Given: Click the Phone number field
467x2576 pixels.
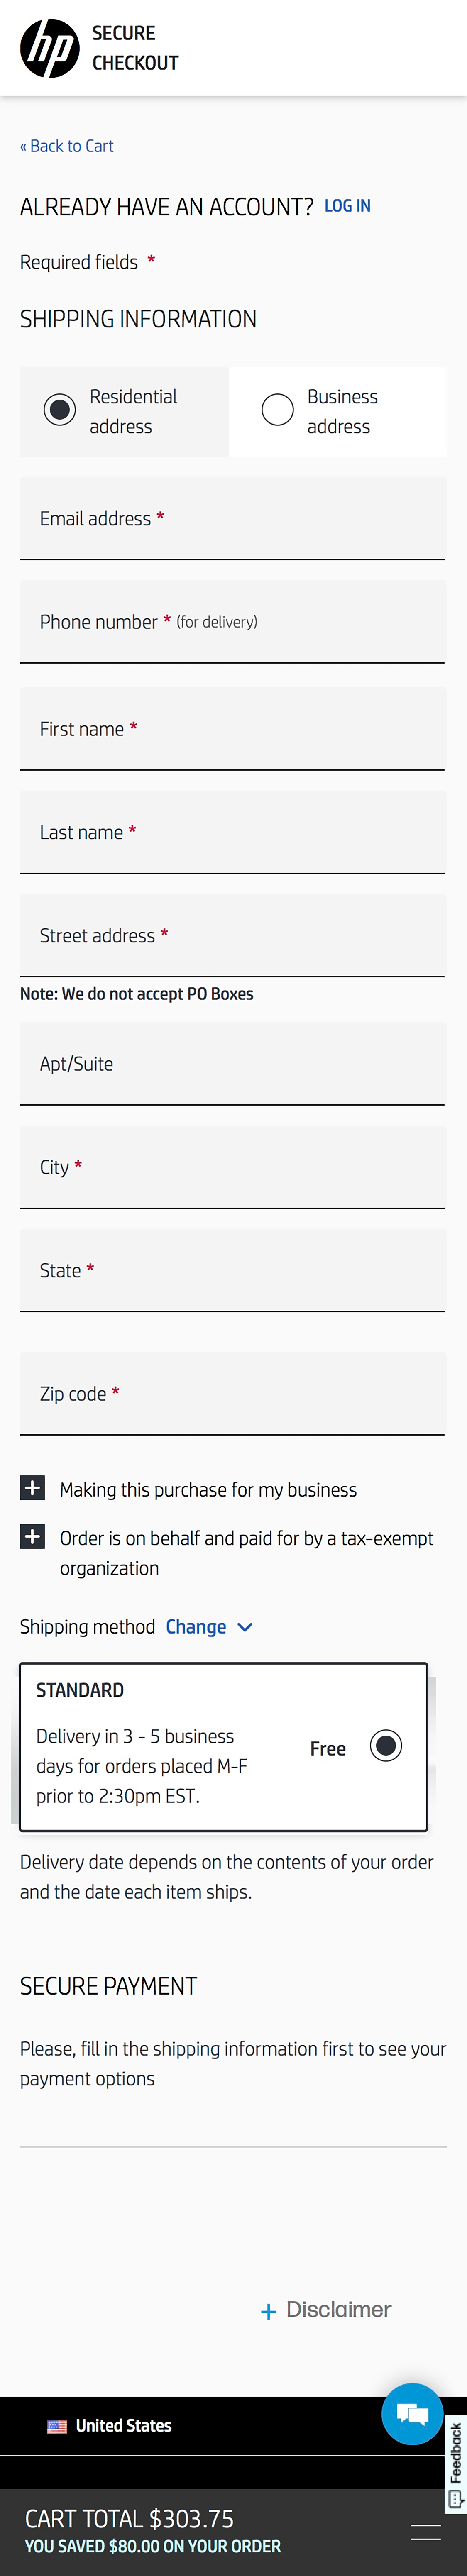Looking at the screenshot, I should point(232,621).
